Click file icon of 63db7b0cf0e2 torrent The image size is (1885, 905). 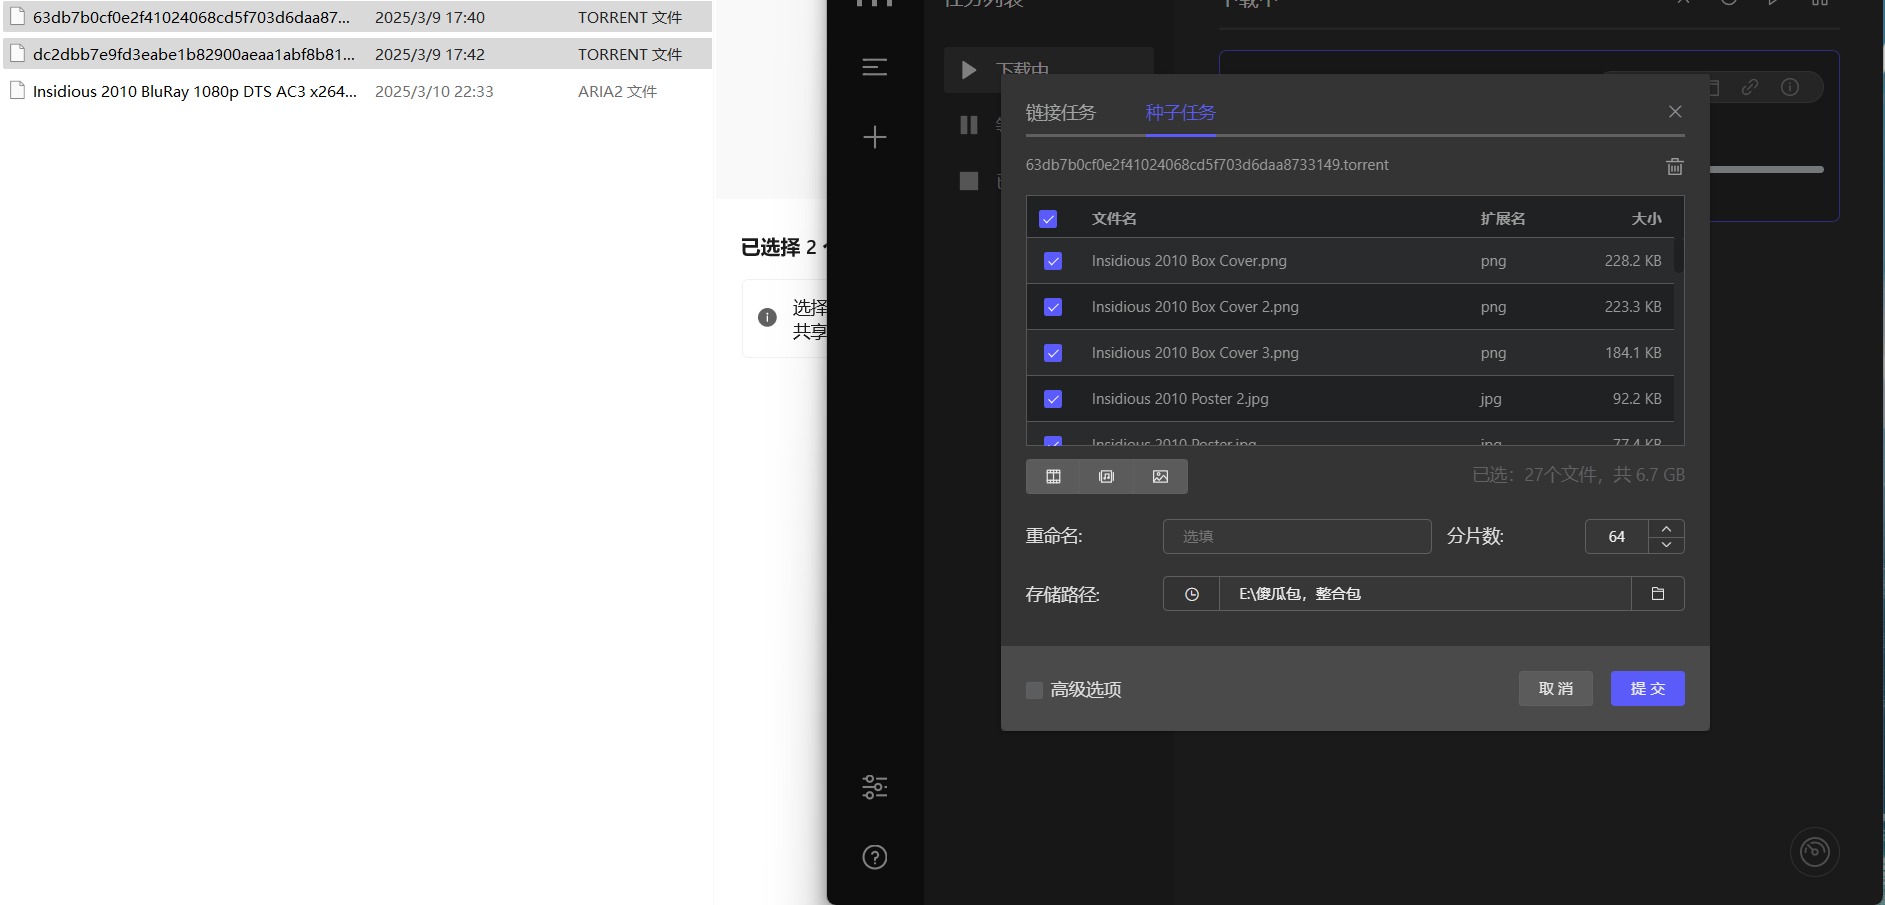pyautogui.click(x=17, y=17)
